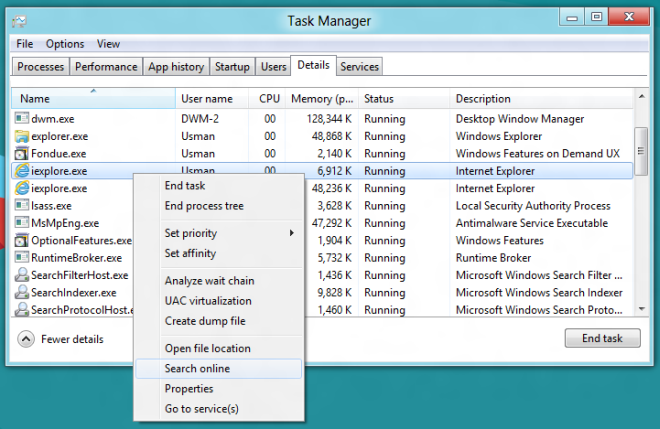Click the End task button at bottom right
The image size is (660, 429).
pos(602,338)
